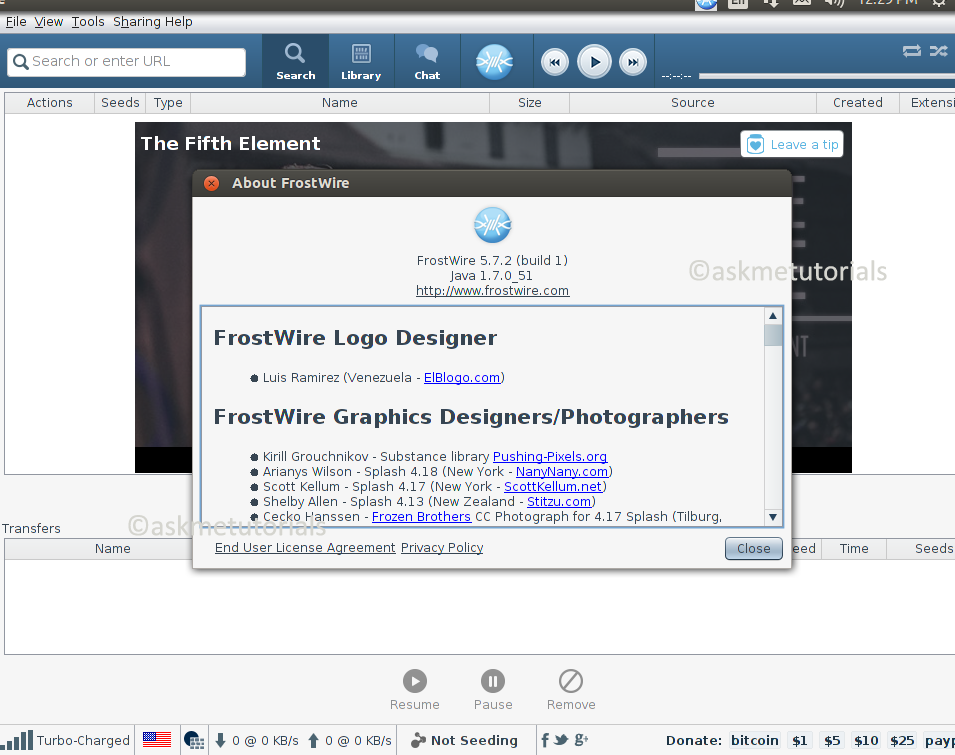Viewport: 955px width, 755px height.
Task: Click the Leave a tip button
Action: click(x=792, y=144)
